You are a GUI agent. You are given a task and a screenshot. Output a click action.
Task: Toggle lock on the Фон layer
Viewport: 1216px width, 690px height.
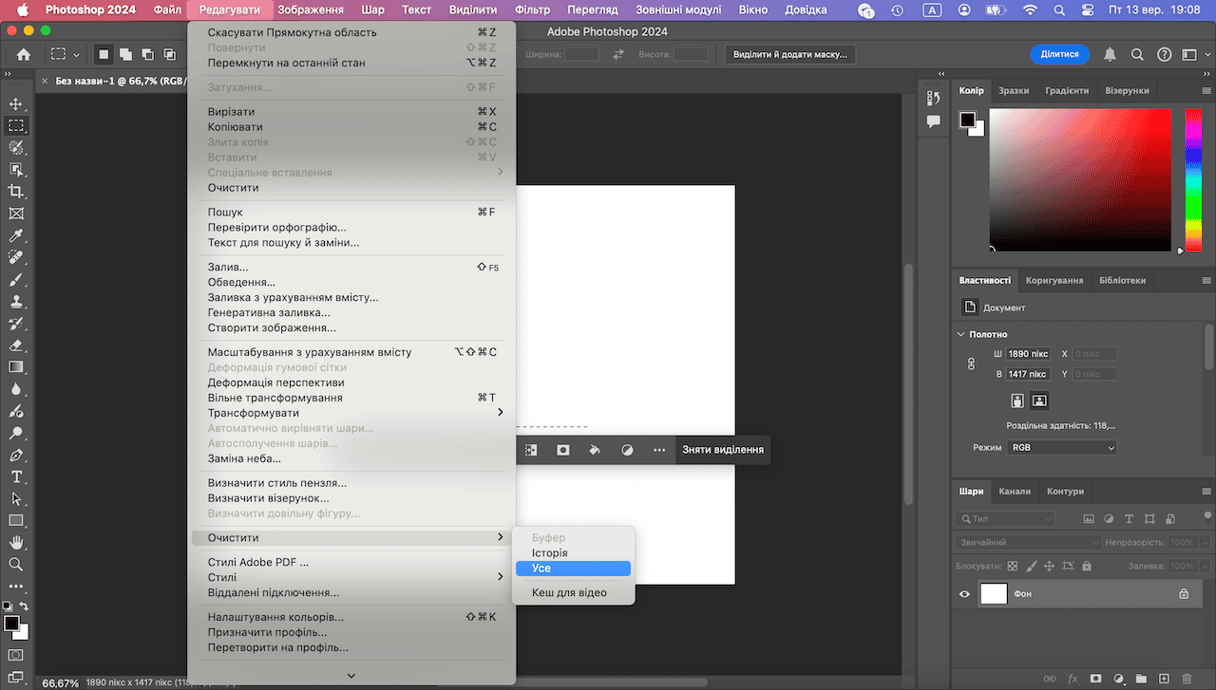[x=1184, y=594]
